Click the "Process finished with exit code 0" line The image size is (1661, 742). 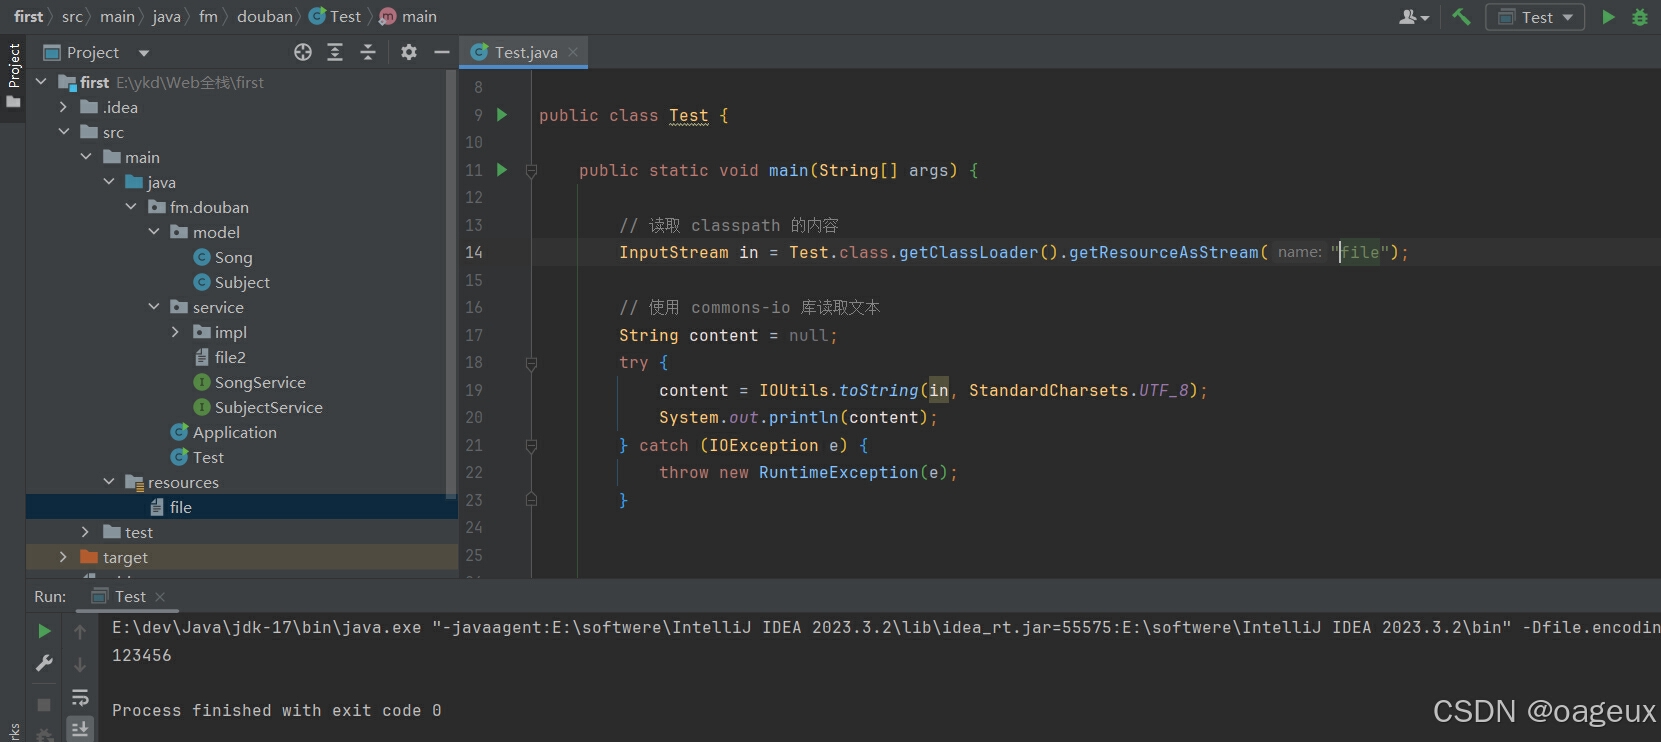pyautogui.click(x=277, y=710)
